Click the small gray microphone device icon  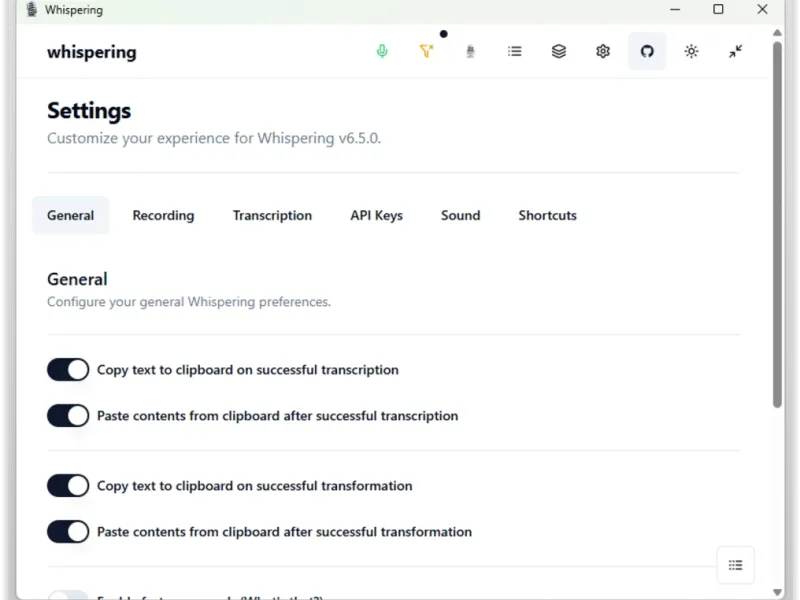coord(470,51)
